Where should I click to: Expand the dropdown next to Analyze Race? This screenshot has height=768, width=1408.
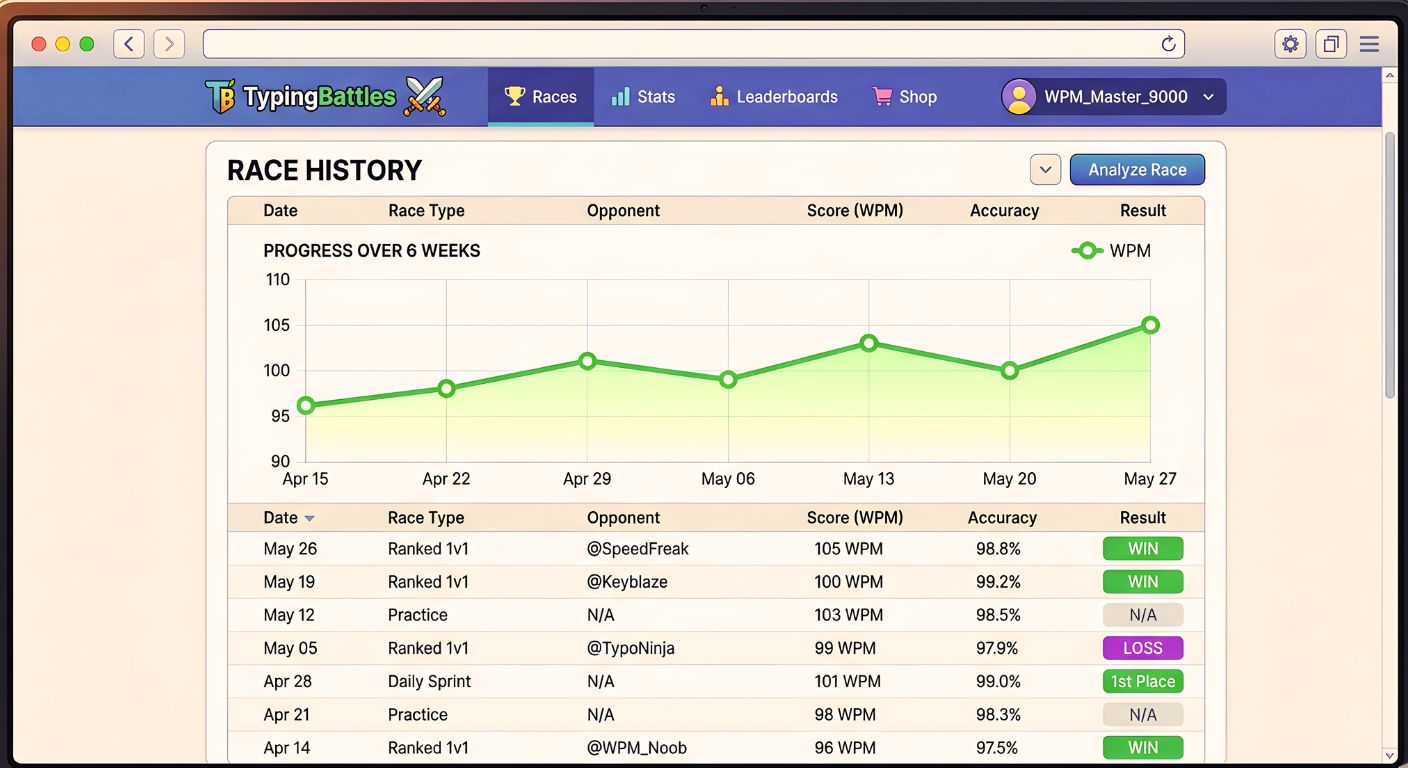pos(1045,170)
